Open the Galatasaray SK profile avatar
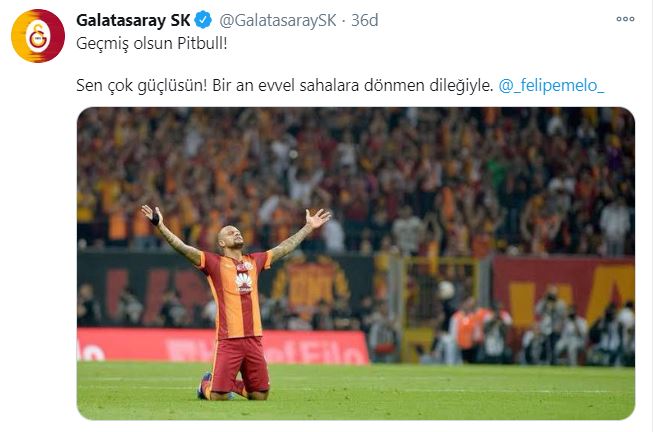Viewport: 654px width, 432px height. point(38,36)
